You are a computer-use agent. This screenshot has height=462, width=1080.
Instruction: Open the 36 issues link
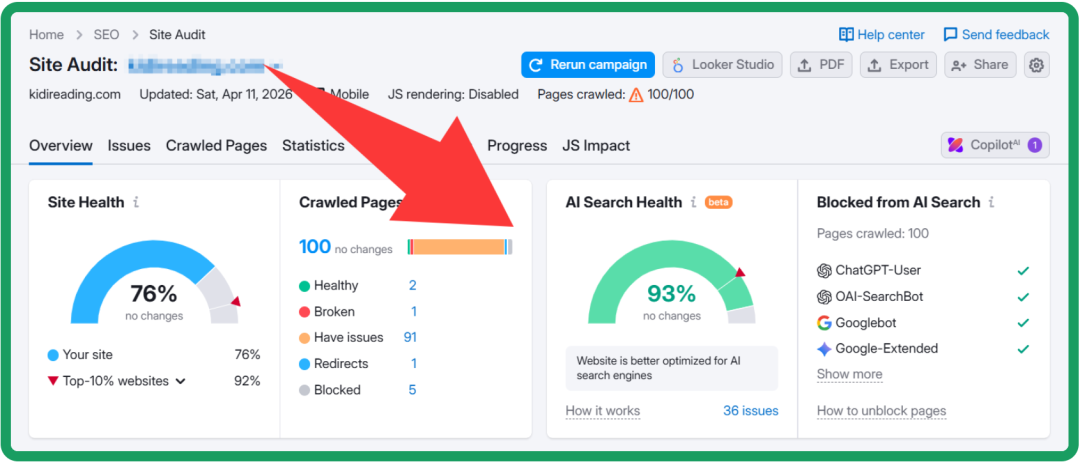(x=751, y=411)
